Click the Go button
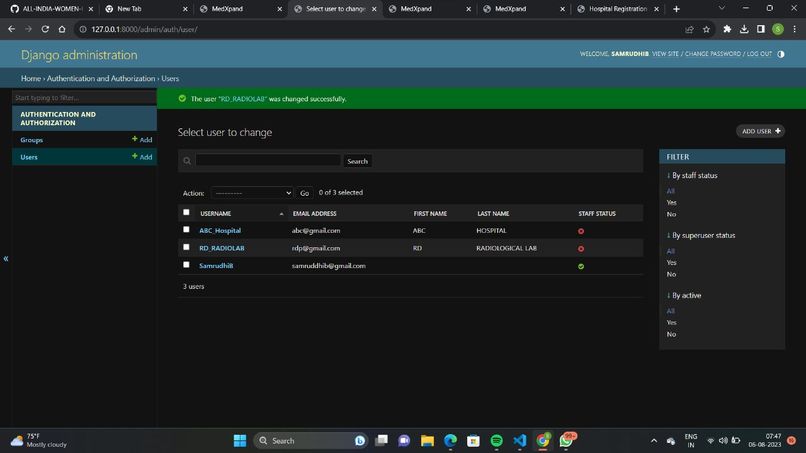 coord(304,193)
